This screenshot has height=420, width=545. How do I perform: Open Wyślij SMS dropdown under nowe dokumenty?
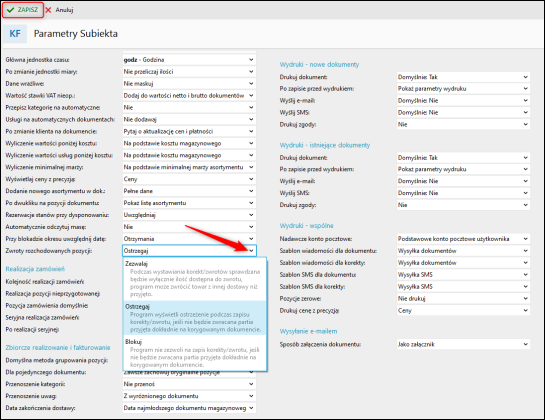[x=463, y=113]
